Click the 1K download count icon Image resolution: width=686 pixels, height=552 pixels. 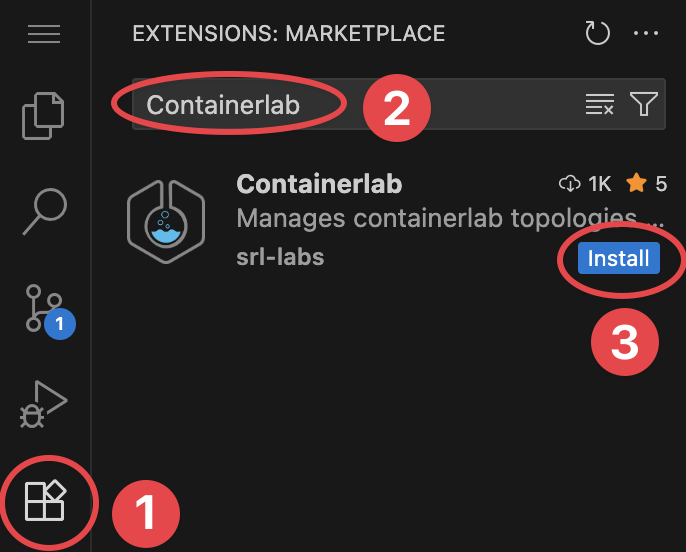570,184
